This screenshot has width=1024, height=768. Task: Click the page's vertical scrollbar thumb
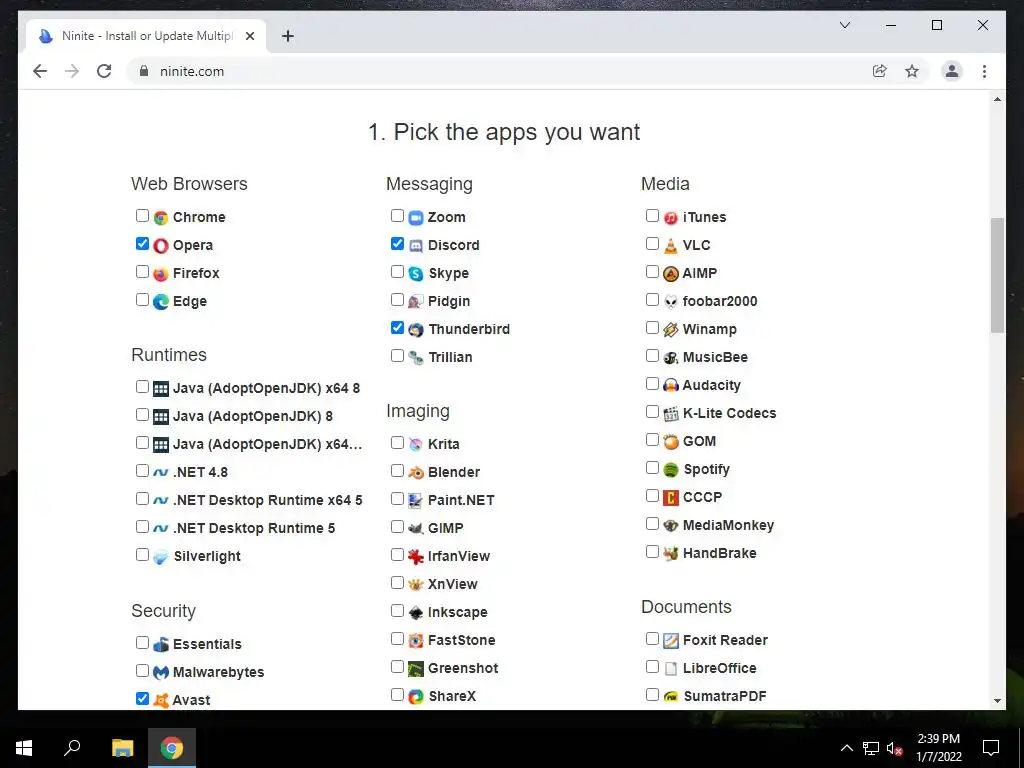997,276
